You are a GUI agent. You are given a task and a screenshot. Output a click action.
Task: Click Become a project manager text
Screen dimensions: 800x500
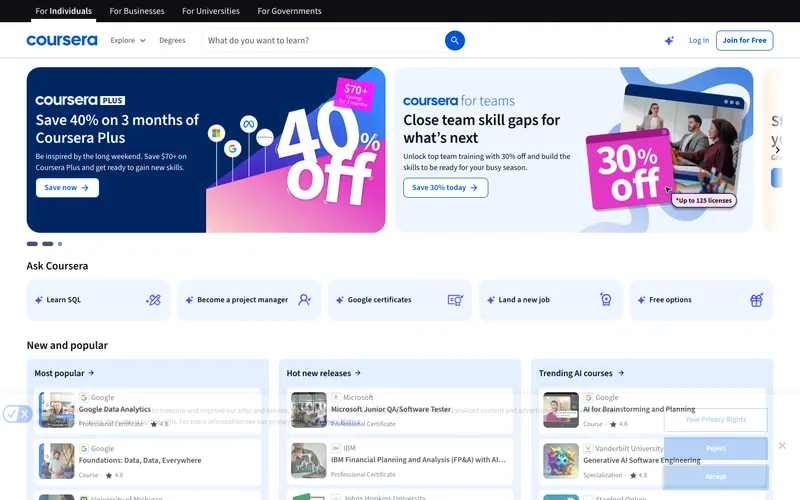[x=242, y=300]
